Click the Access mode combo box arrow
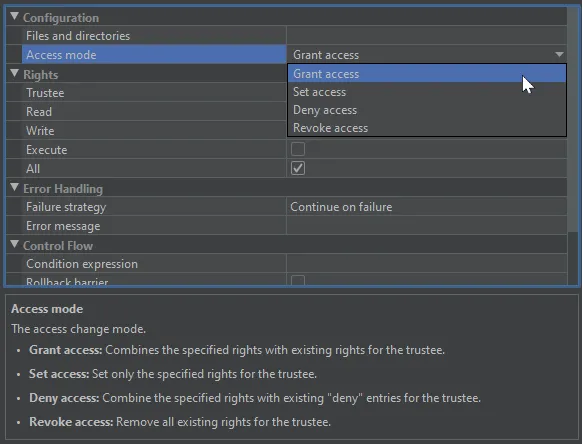The height and width of the screenshot is (444, 582). (x=559, y=55)
